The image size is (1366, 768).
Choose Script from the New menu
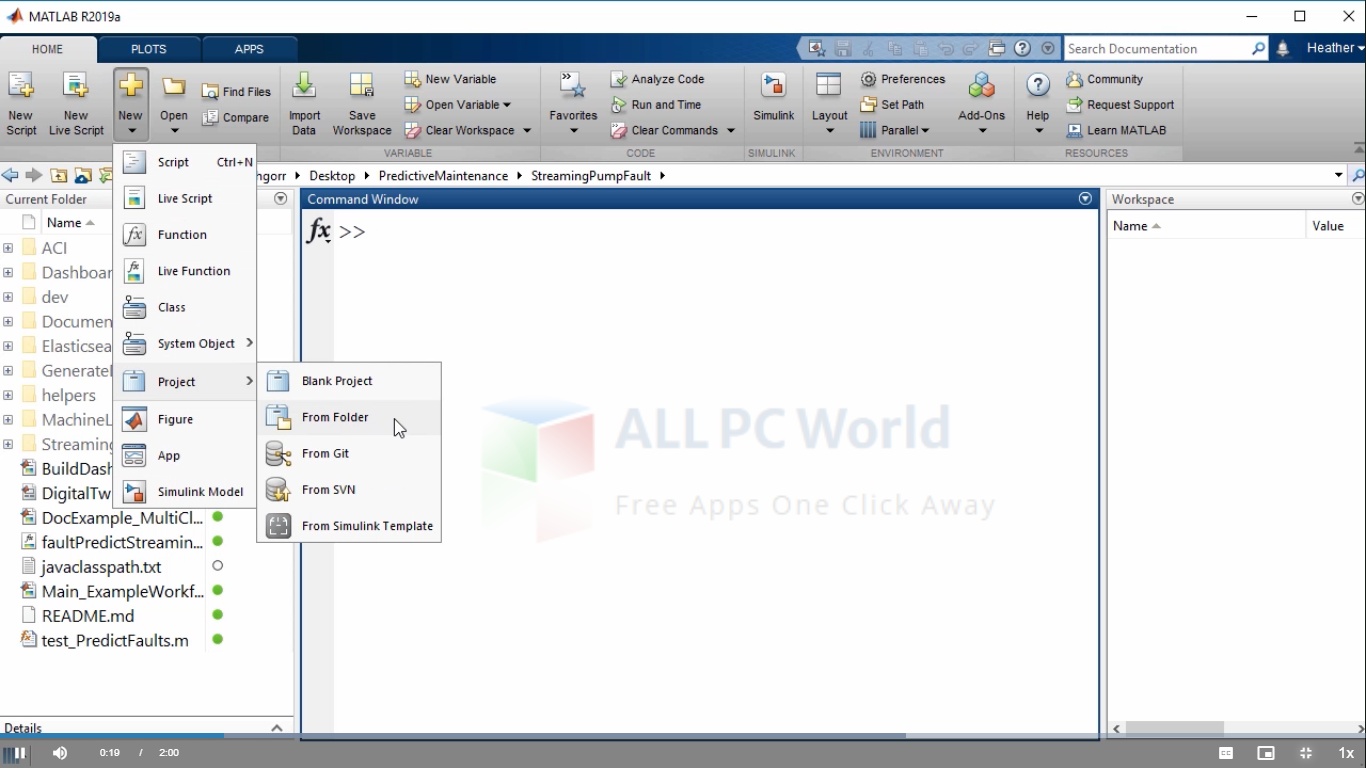185,162
